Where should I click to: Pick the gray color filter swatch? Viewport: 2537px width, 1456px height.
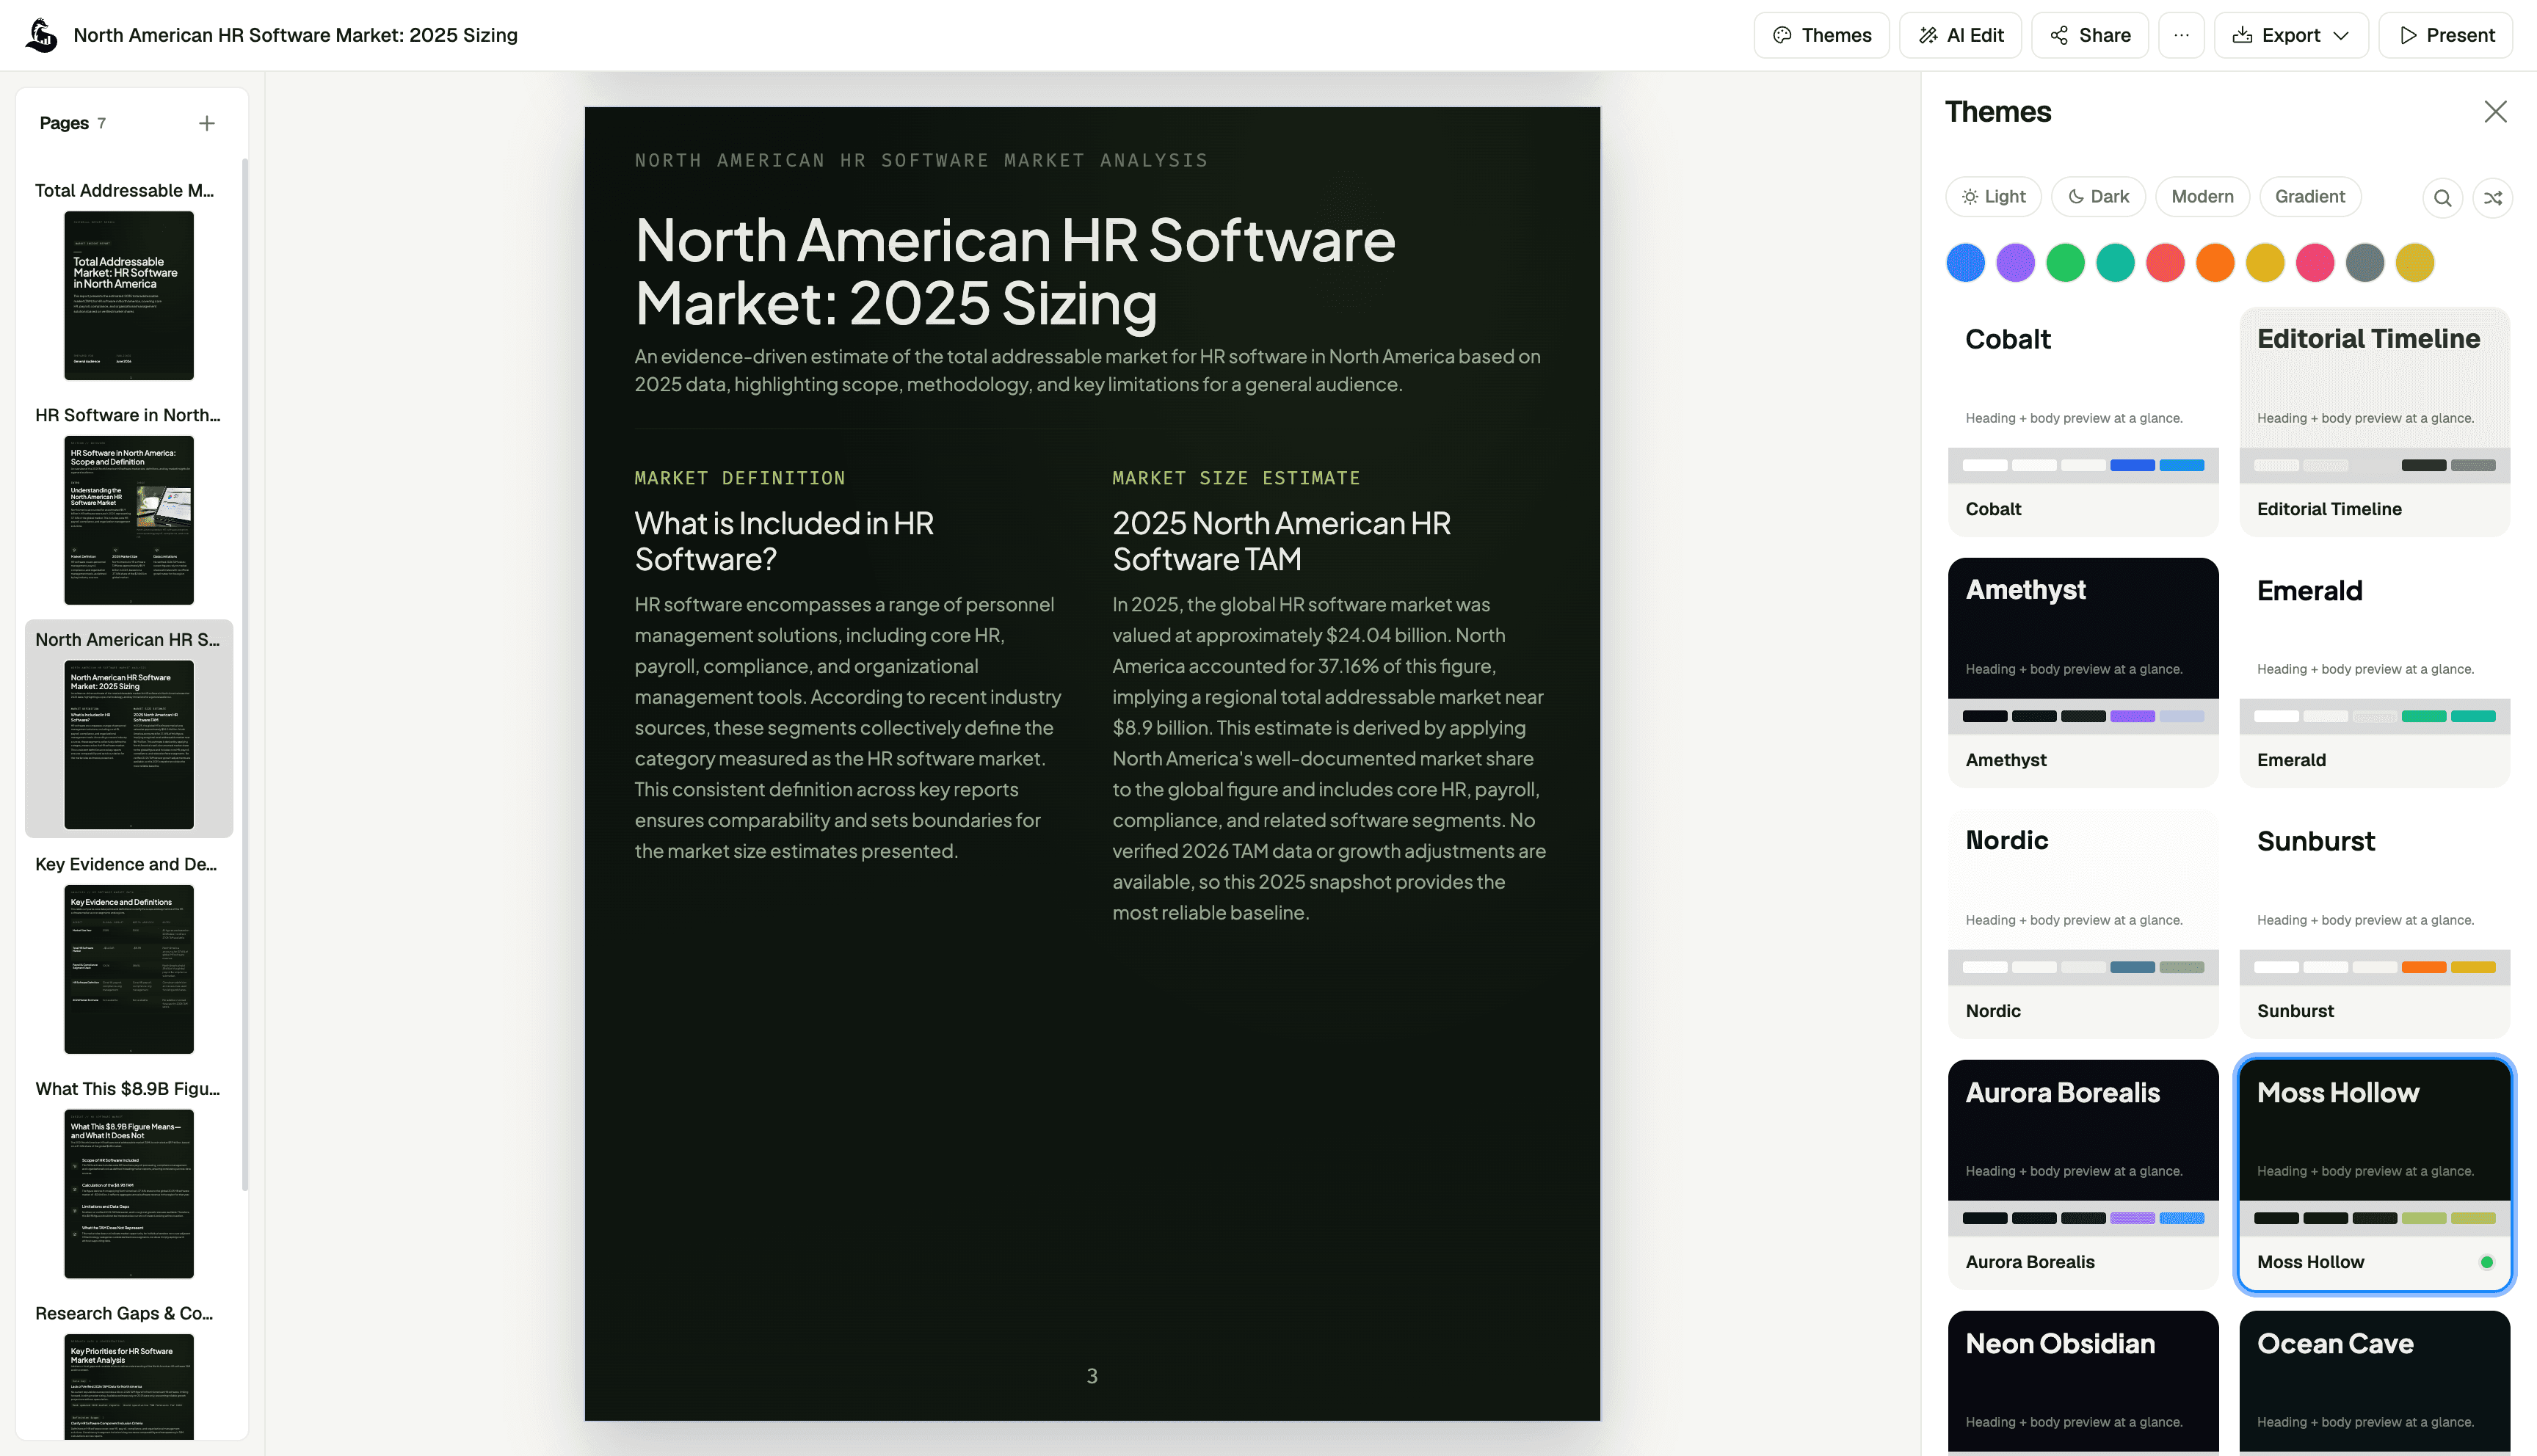pos(2365,263)
